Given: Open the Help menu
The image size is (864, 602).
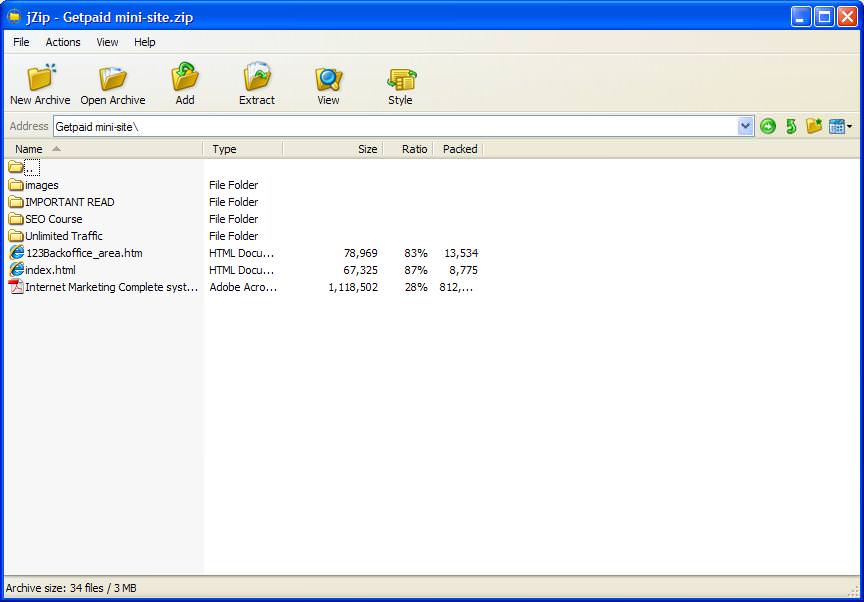Looking at the screenshot, I should click(x=144, y=42).
